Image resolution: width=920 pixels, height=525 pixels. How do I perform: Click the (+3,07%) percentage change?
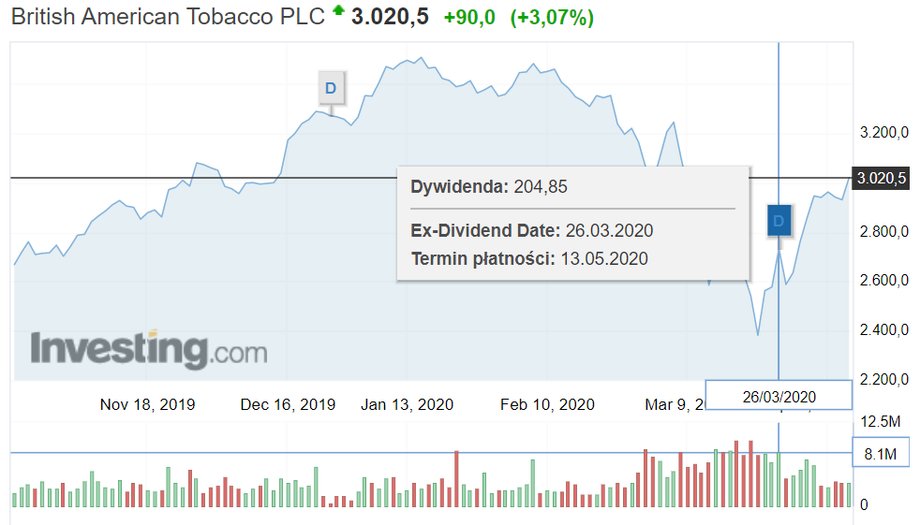coord(552,17)
